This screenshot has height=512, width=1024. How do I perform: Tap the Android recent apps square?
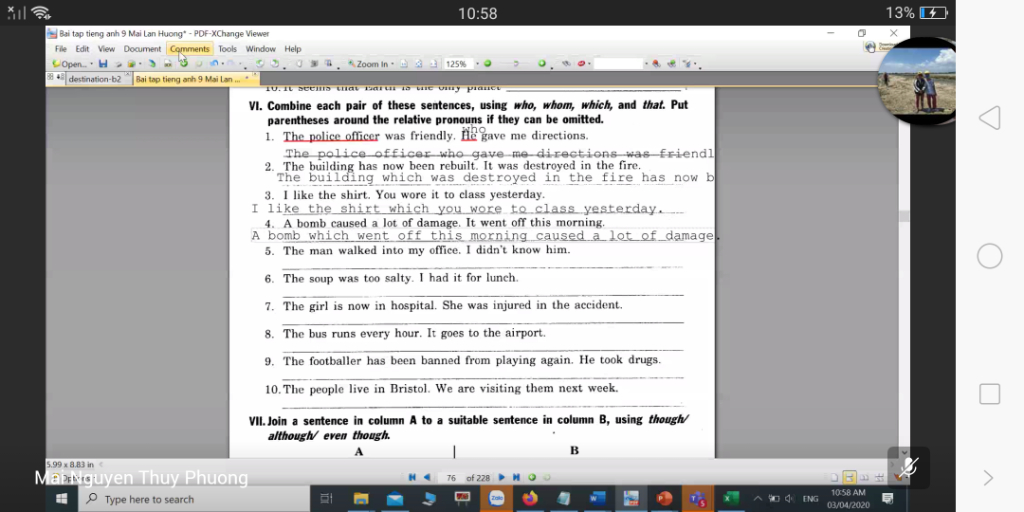point(989,394)
